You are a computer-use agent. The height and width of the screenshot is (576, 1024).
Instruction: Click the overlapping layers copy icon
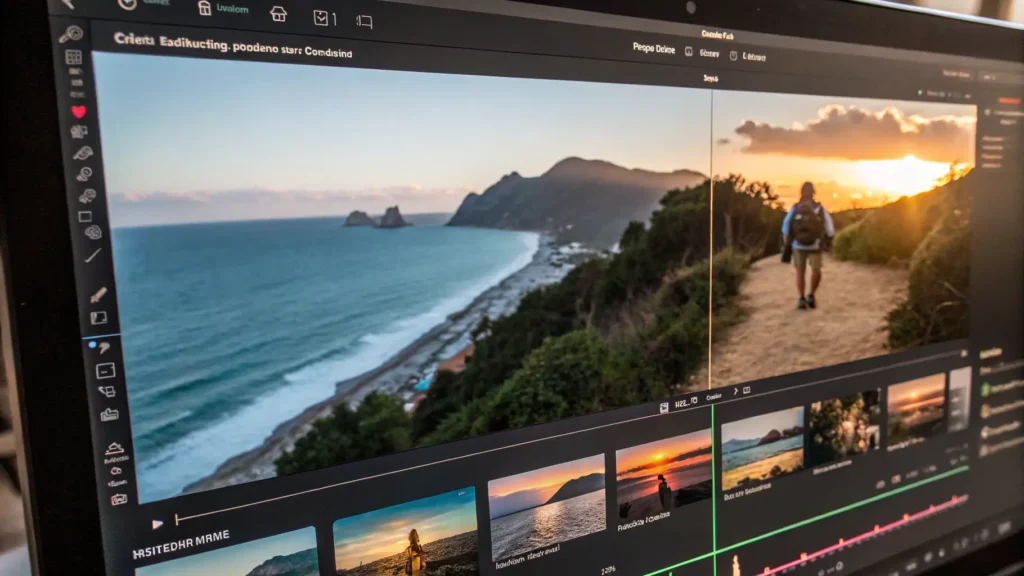point(107,392)
